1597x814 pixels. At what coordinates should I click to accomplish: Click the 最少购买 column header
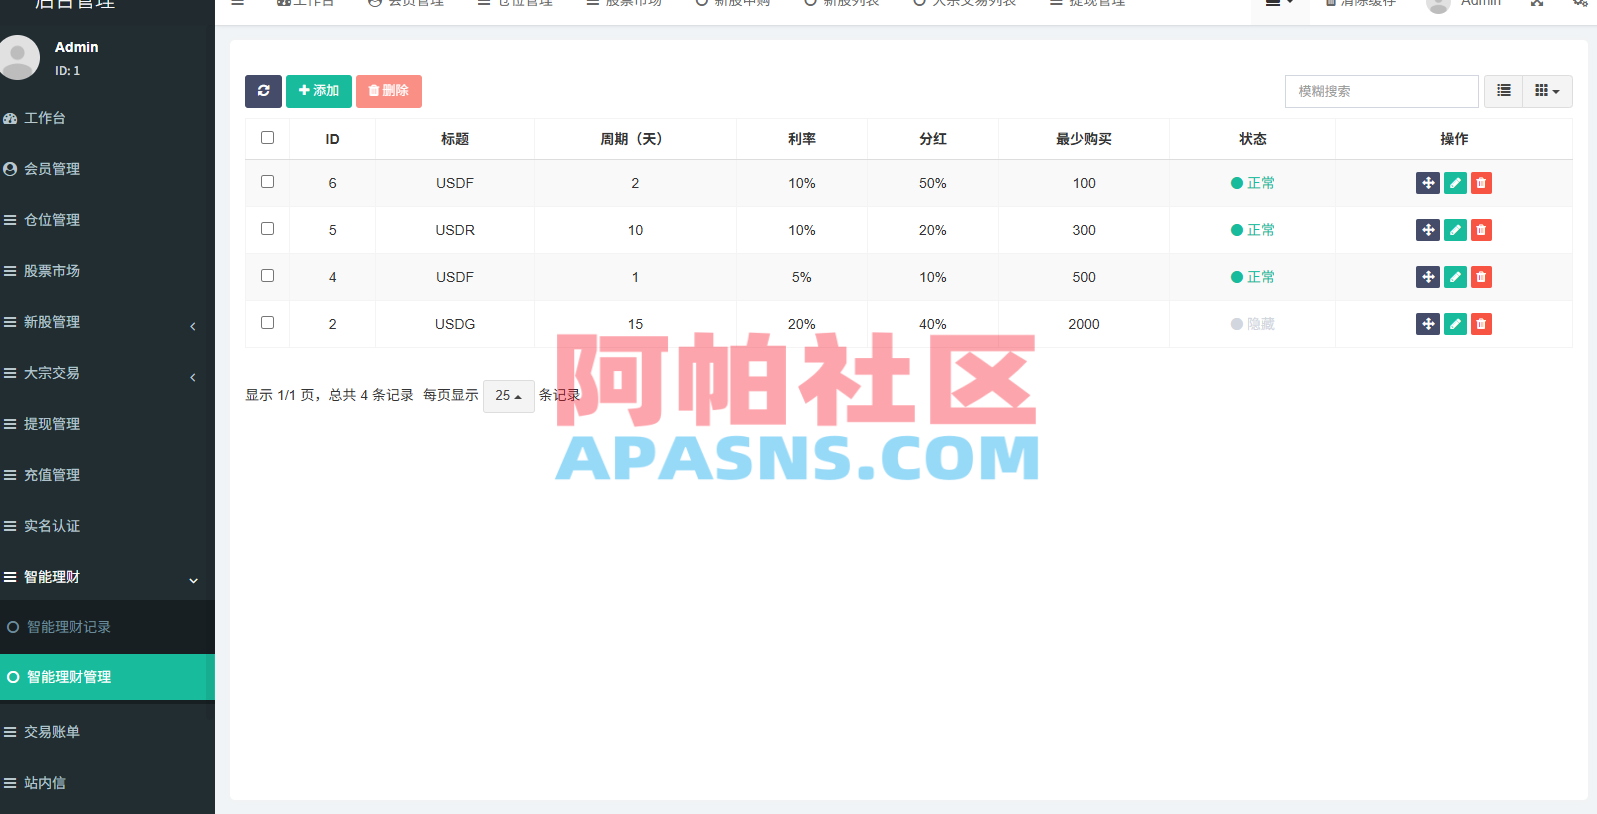pyautogui.click(x=1084, y=139)
